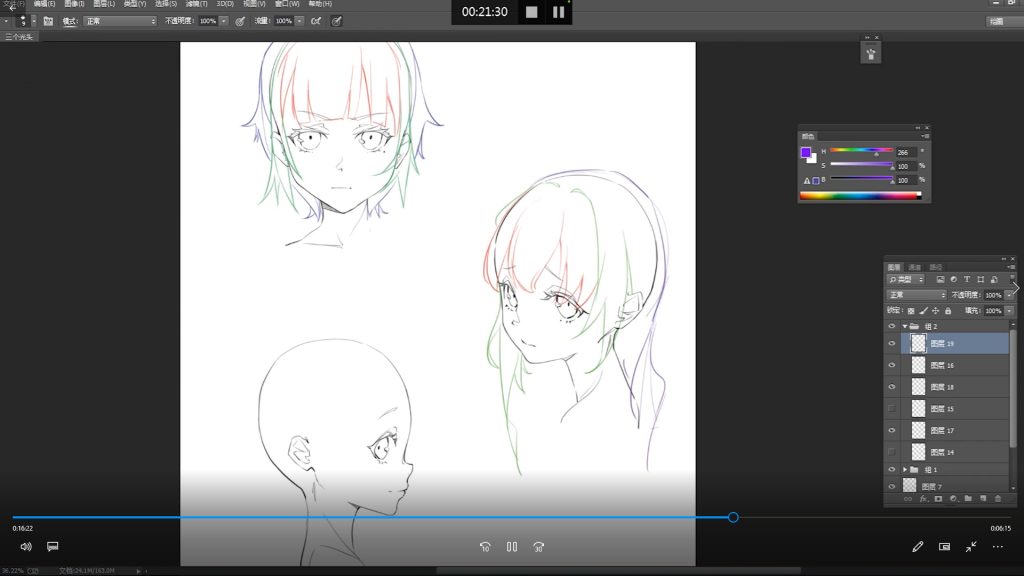
Task: Show hidden layer 图层 15
Action: (x=891, y=408)
